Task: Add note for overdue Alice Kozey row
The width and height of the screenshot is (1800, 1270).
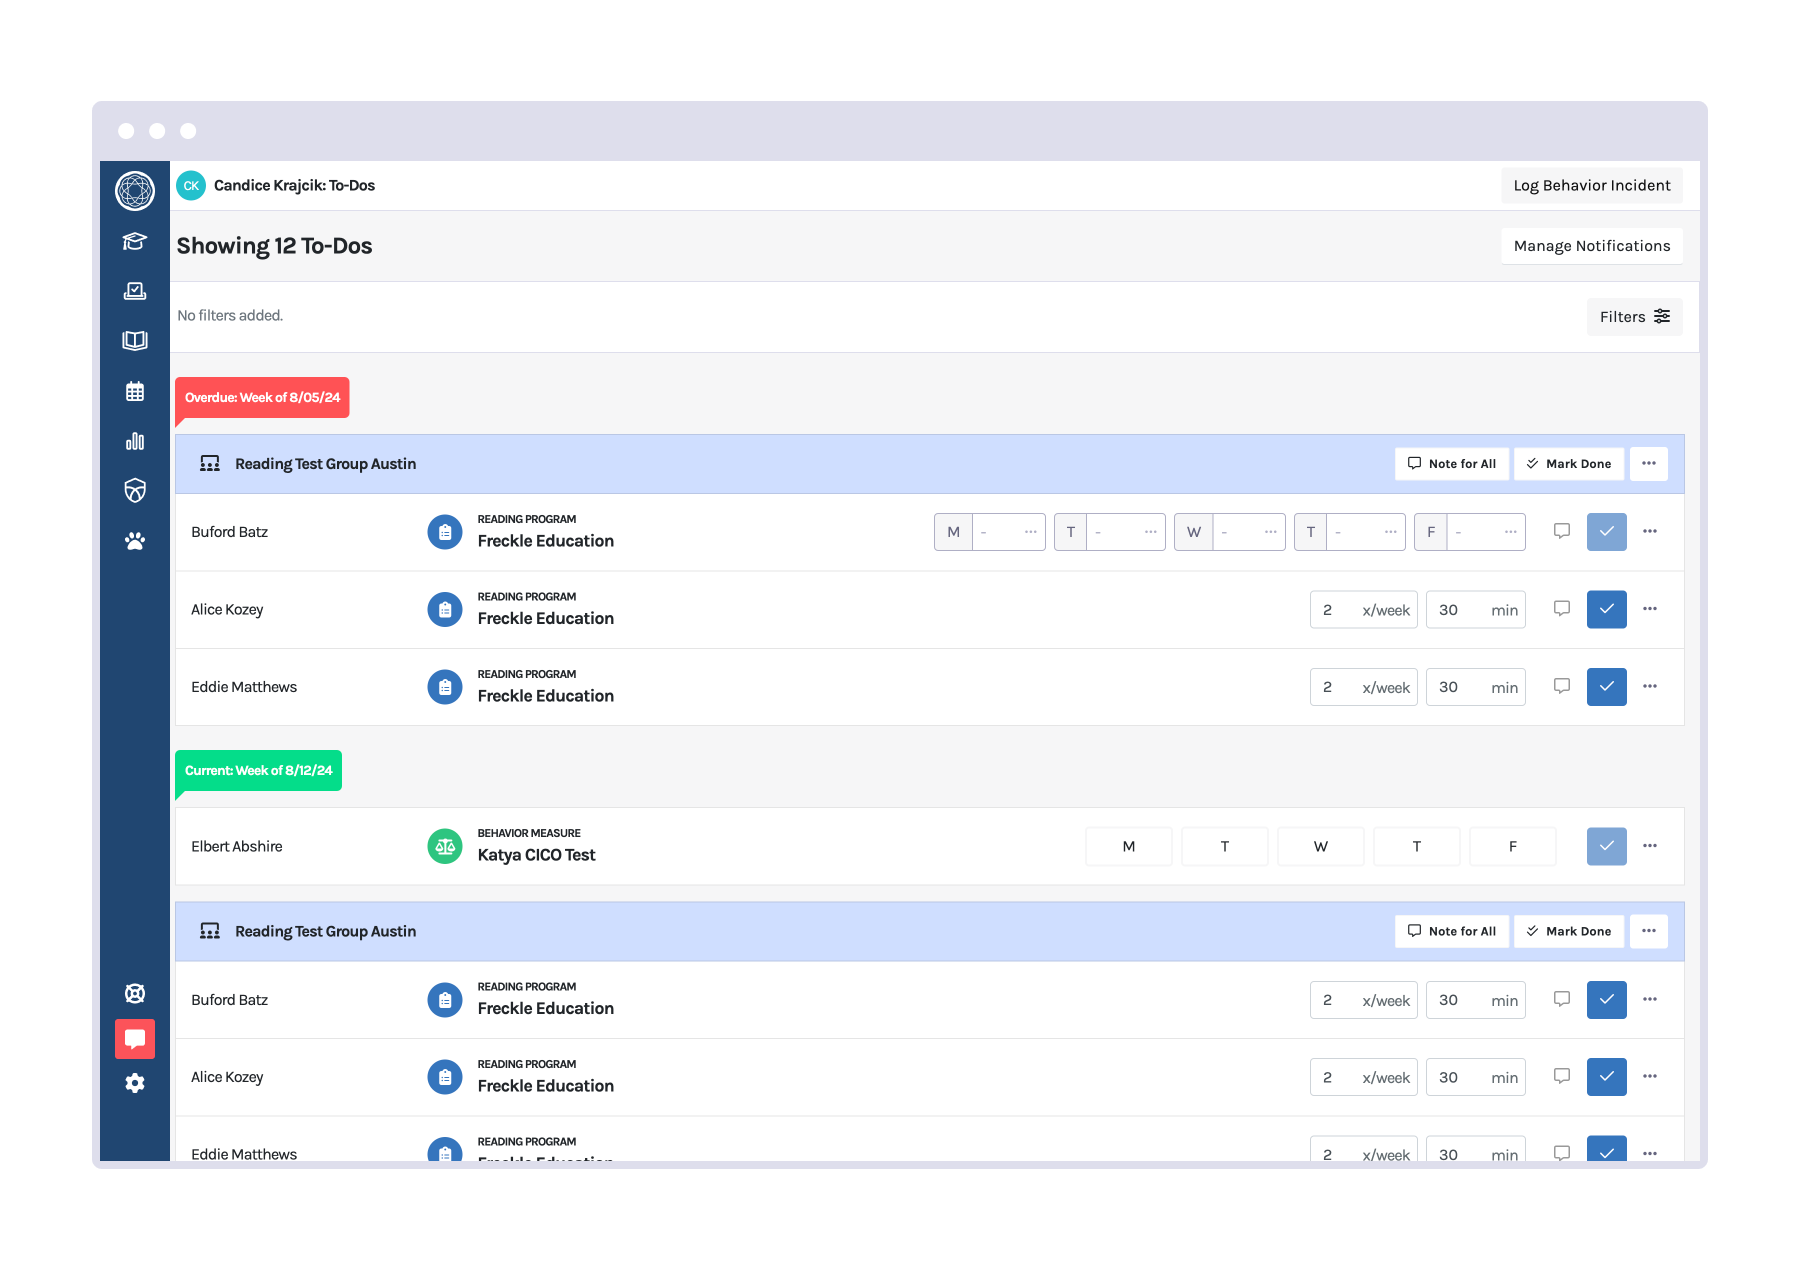Action: tap(1562, 608)
